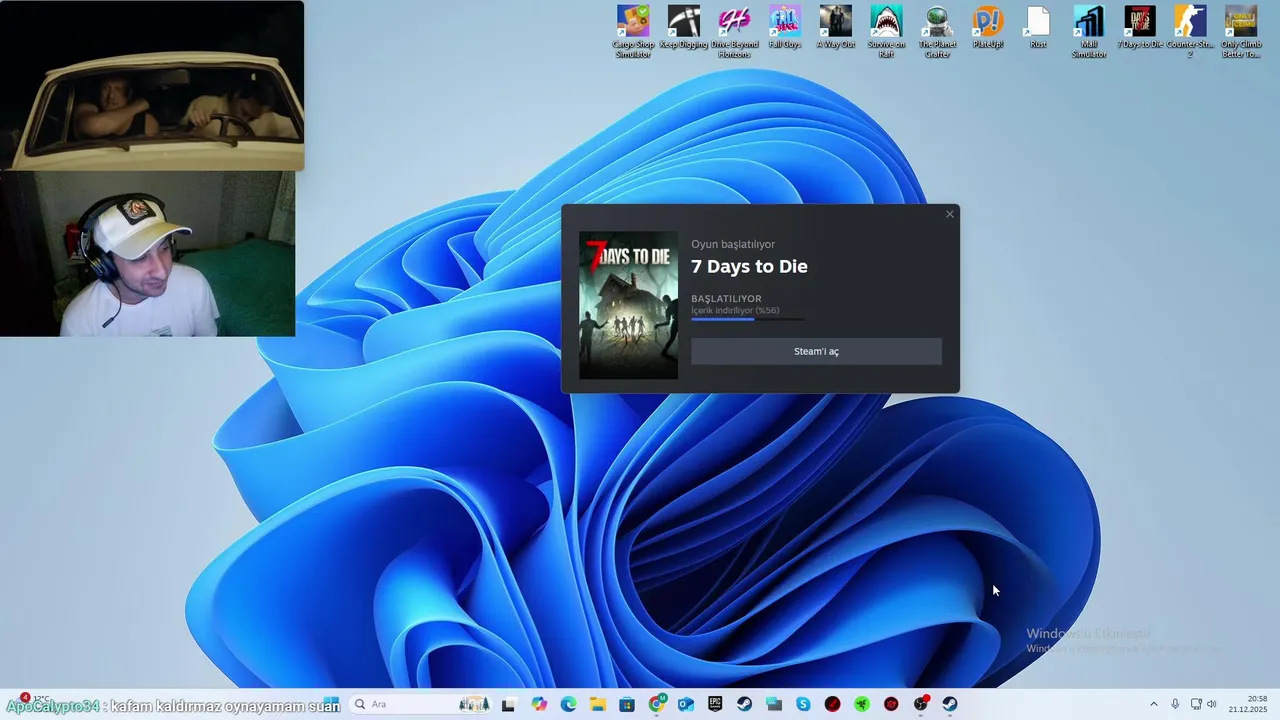Select the Fall Guys desktop icon
The image size is (1280, 720).
point(785,28)
